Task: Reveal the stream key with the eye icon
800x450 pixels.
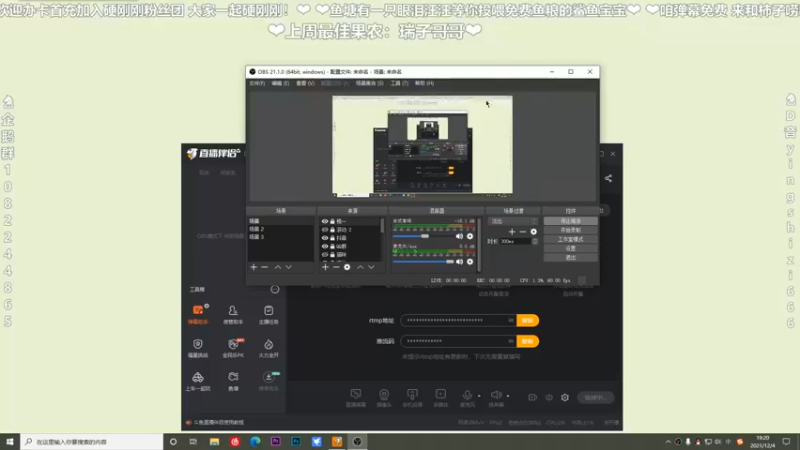Action: pos(510,341)
